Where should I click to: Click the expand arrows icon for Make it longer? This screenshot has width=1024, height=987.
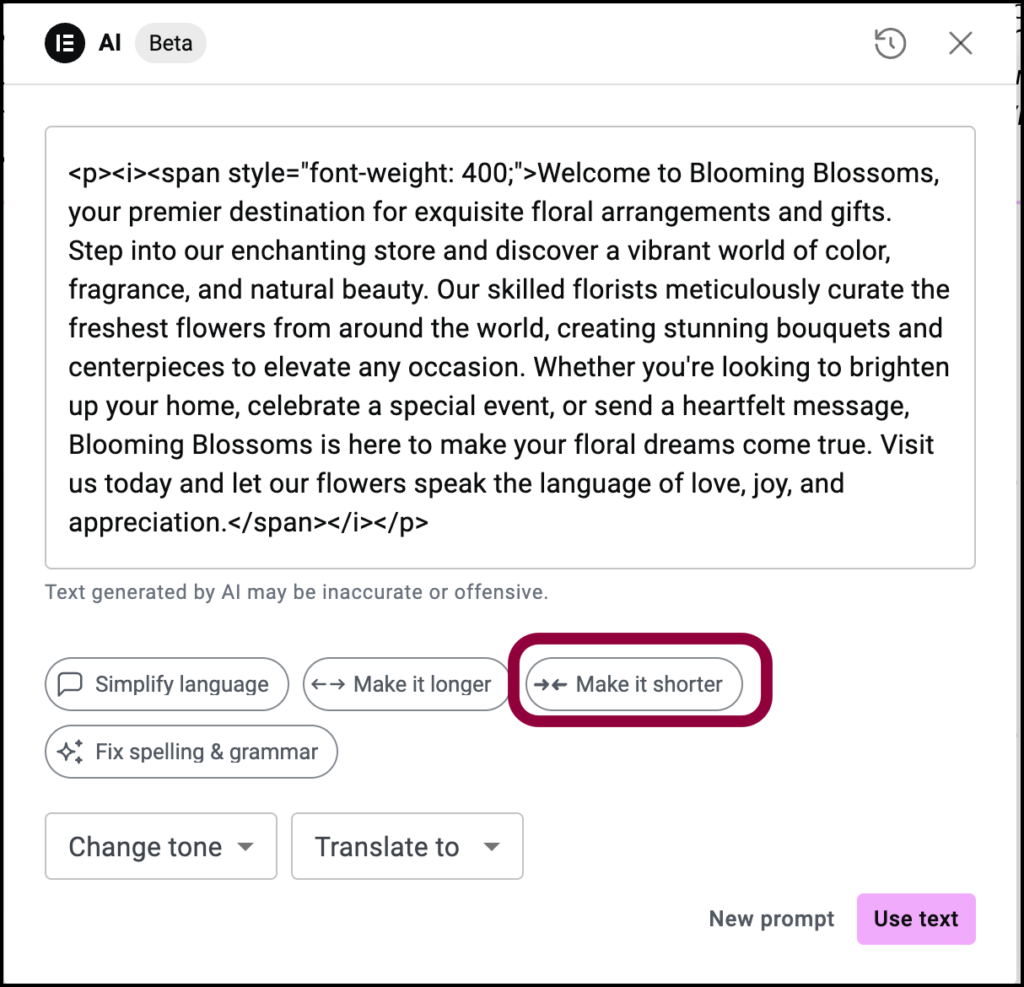328,684
